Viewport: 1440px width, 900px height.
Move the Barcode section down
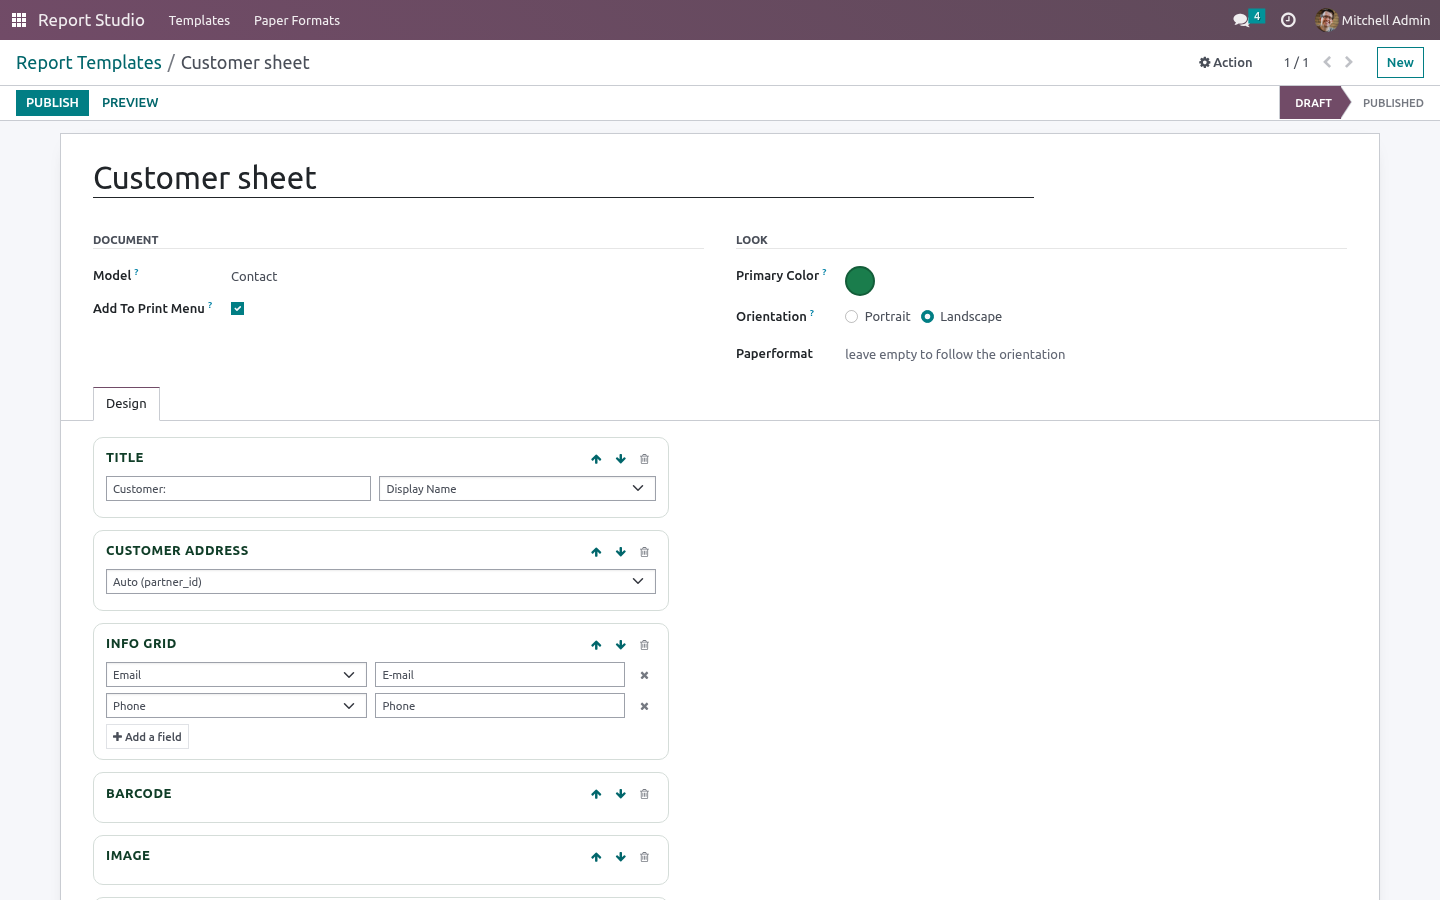[621, 794]
